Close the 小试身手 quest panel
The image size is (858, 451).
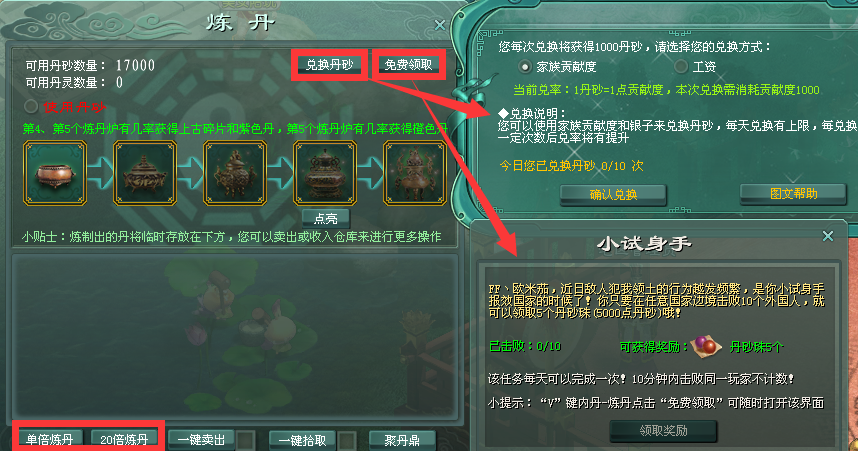(828, 236)
